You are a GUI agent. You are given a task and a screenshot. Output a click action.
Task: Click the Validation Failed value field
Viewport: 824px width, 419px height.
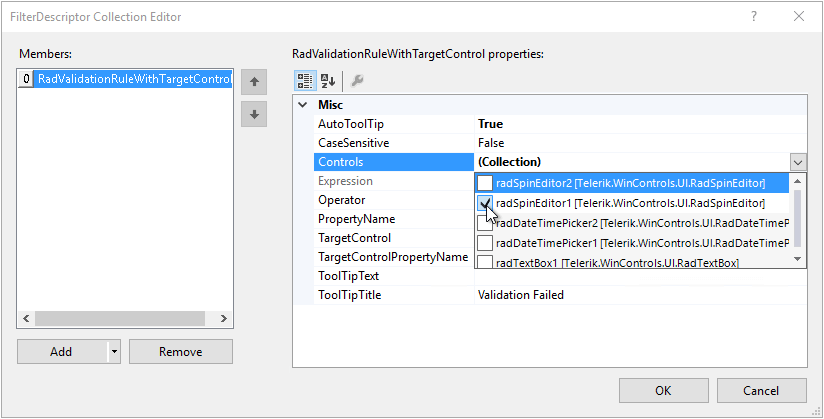click(x=641, y=295)
